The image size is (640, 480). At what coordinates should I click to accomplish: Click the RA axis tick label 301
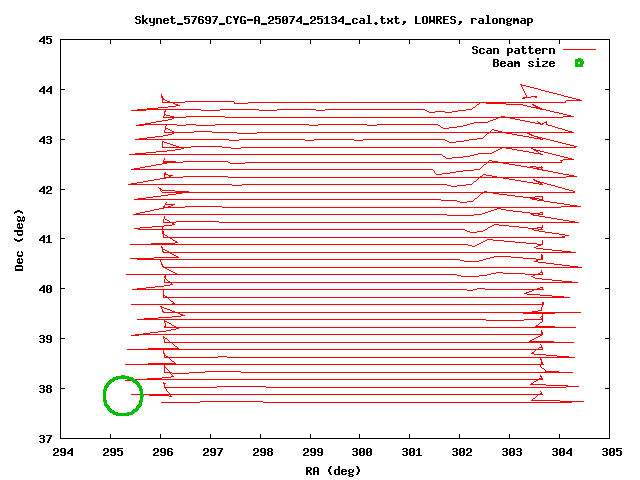(411, 452)
